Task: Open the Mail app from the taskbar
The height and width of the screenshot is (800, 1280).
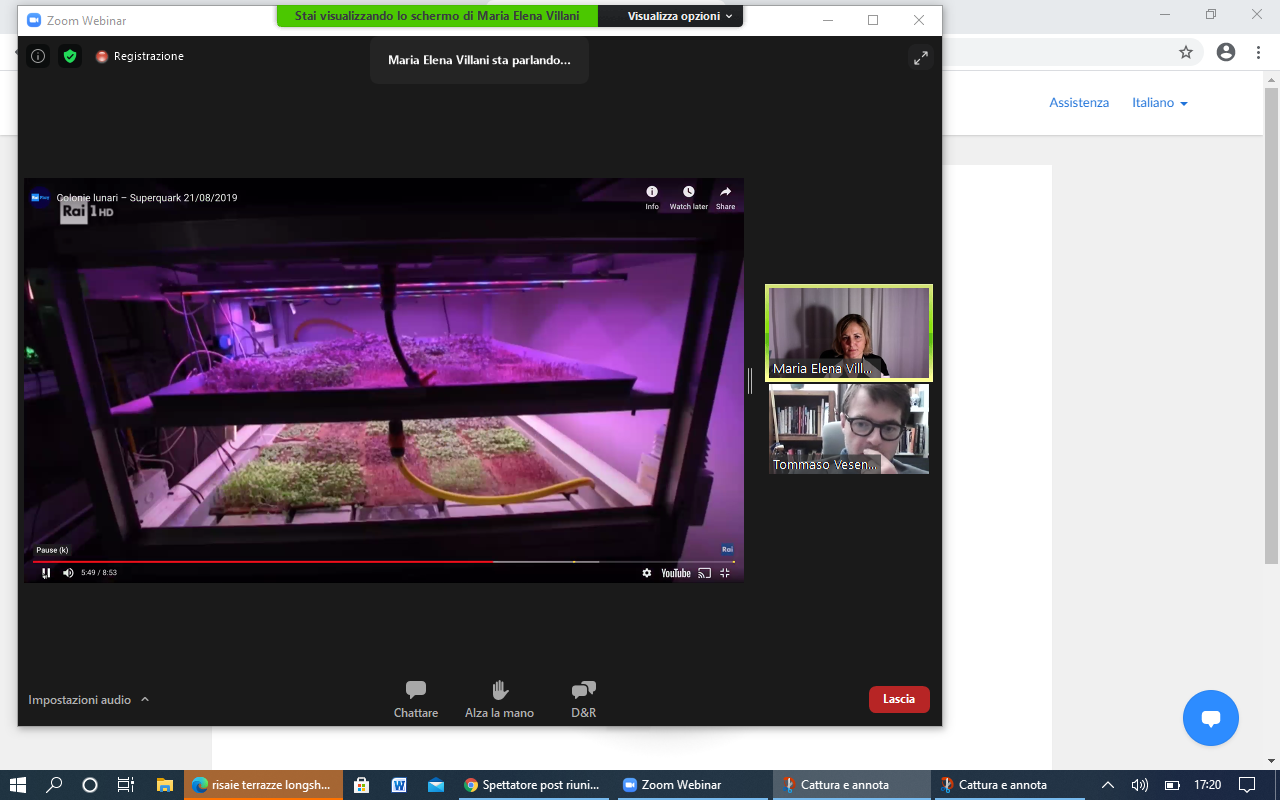Action: [435, 785]
